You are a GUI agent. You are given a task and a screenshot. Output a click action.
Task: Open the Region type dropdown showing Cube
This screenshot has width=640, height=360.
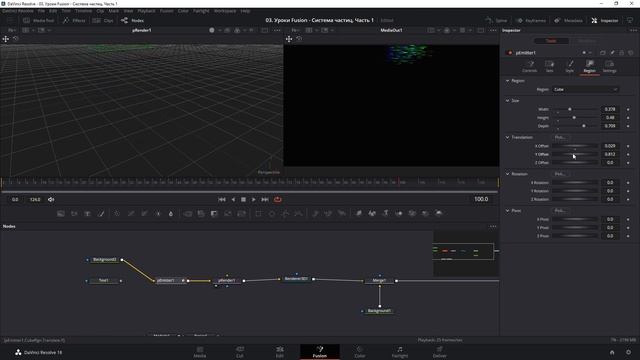tap(585, 89)
